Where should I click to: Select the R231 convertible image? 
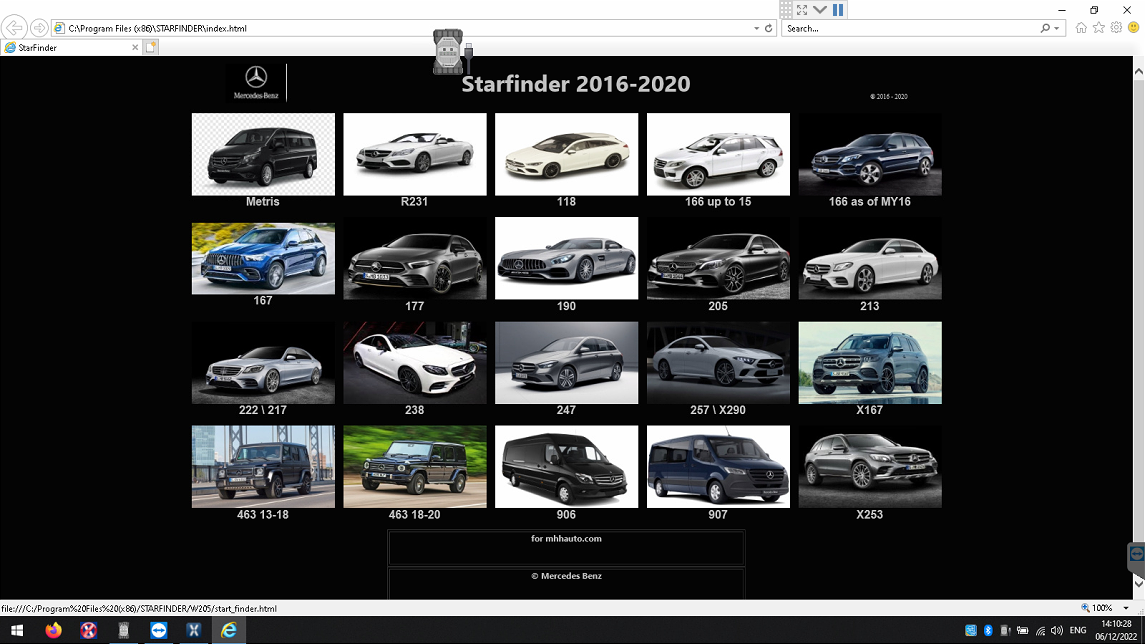[x=415, y=154]
